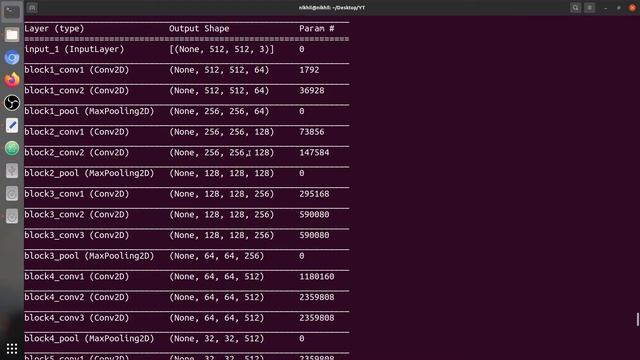Click 'block4_conv3 (Conv2D)' layer name
Image resolution: width=640 pixels, height=360 pixels.
click(77, 318)
